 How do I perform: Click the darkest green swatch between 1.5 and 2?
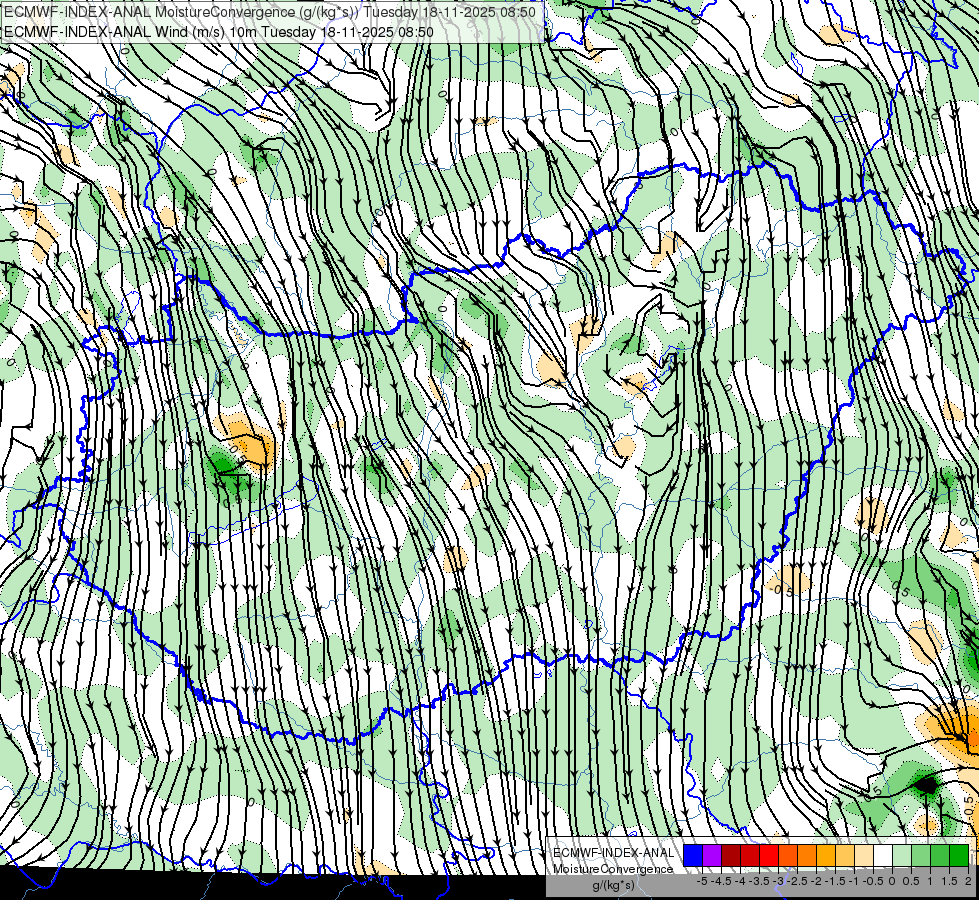pos(959,855)
